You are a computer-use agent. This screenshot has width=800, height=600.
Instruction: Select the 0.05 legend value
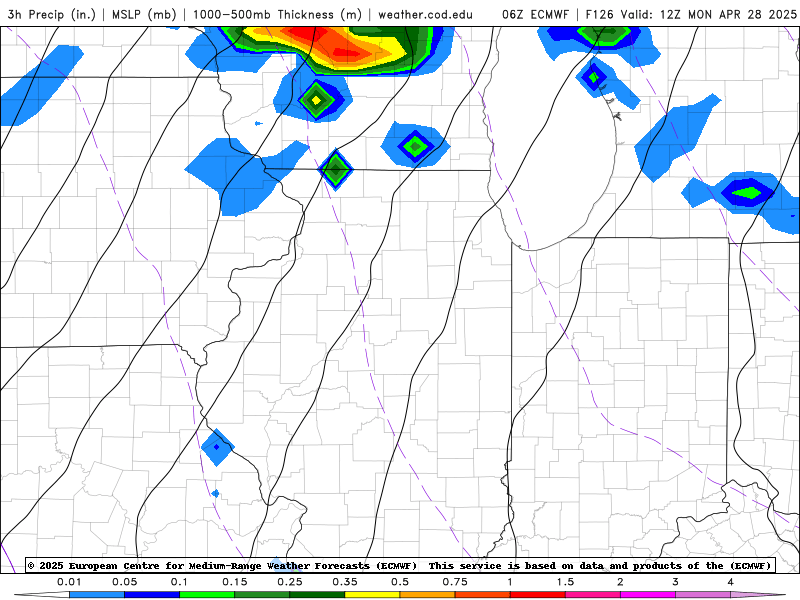click(124, 582)
